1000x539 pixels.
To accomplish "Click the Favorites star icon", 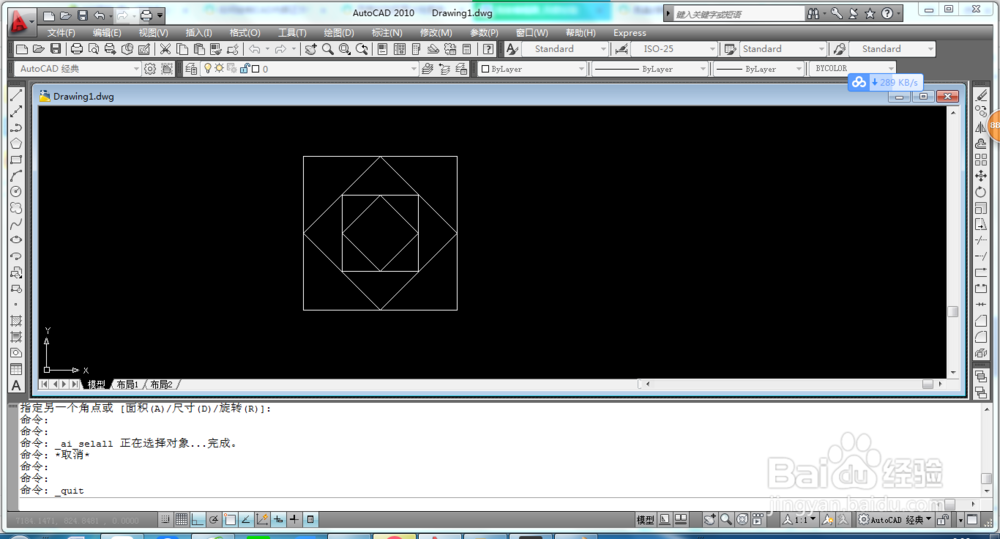I will coord(870,13).
